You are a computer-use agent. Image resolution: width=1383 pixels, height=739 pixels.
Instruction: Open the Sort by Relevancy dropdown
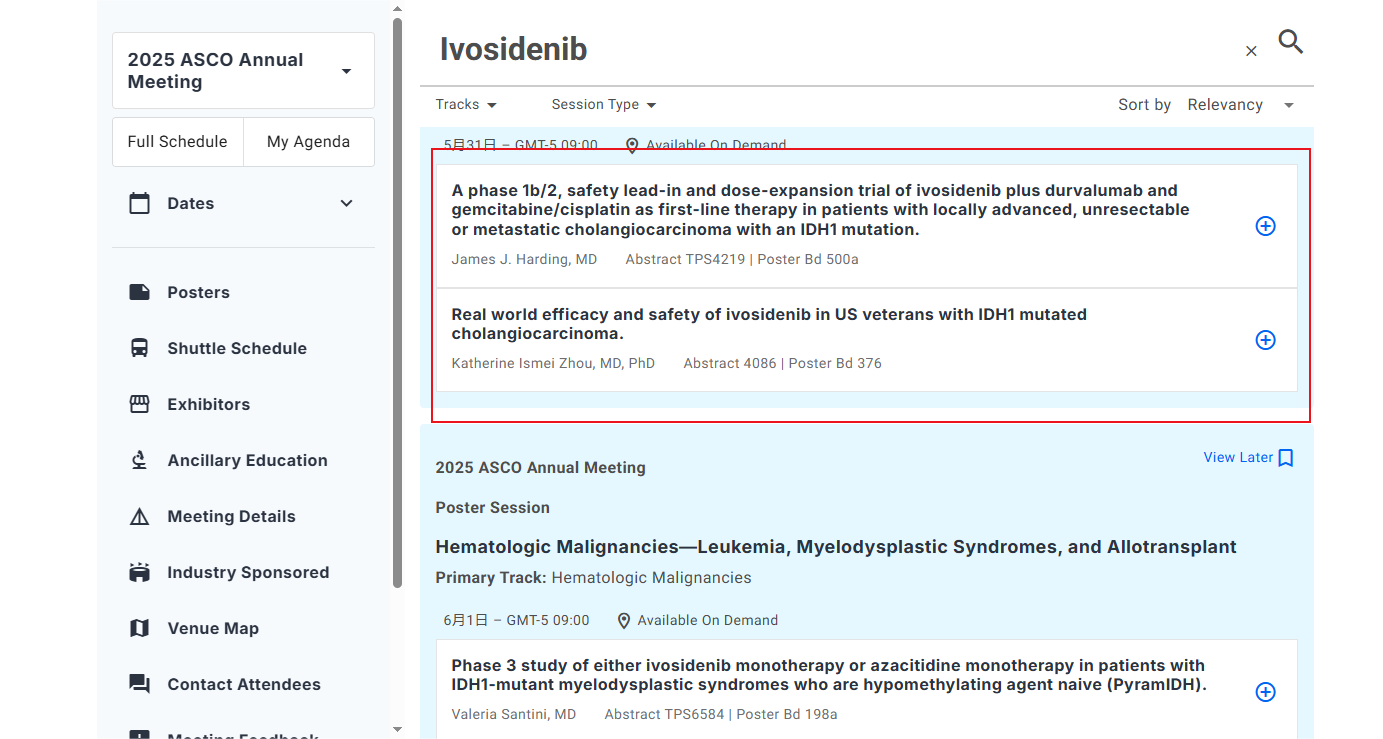point(1240,105)
